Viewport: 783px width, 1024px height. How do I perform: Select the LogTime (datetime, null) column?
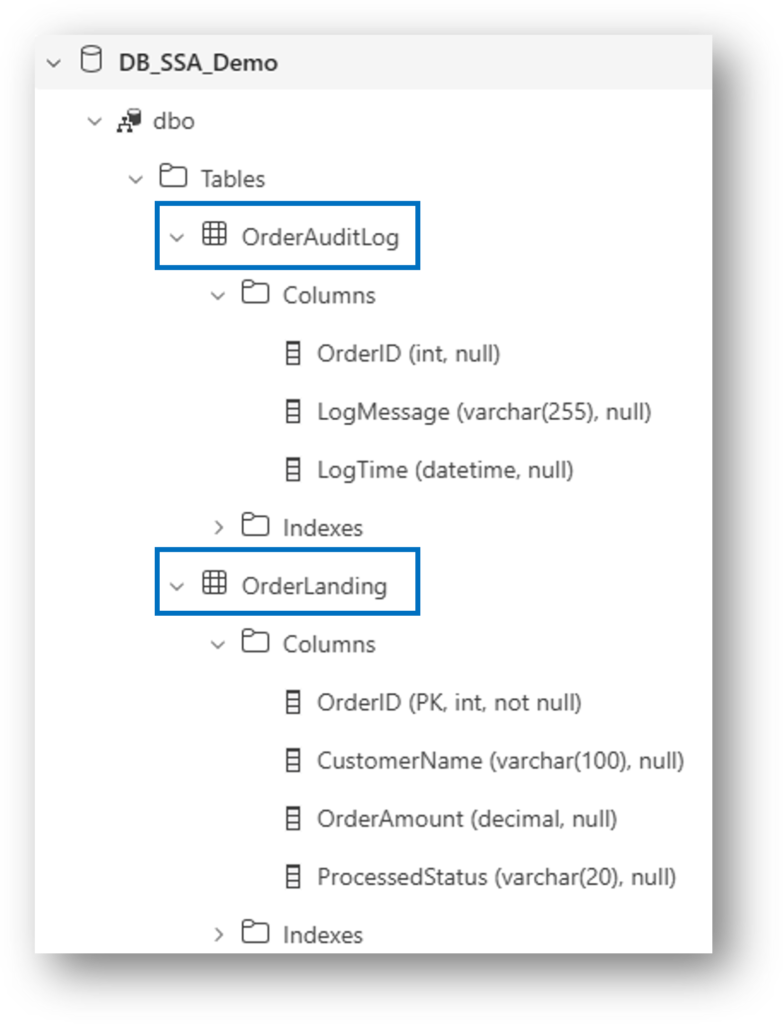445,469
